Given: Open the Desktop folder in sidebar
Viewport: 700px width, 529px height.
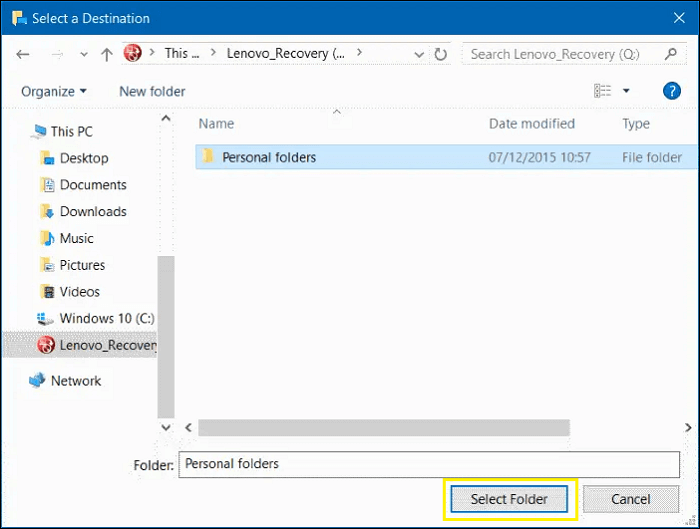Looking at the screenshot, I should click(84, 158).
